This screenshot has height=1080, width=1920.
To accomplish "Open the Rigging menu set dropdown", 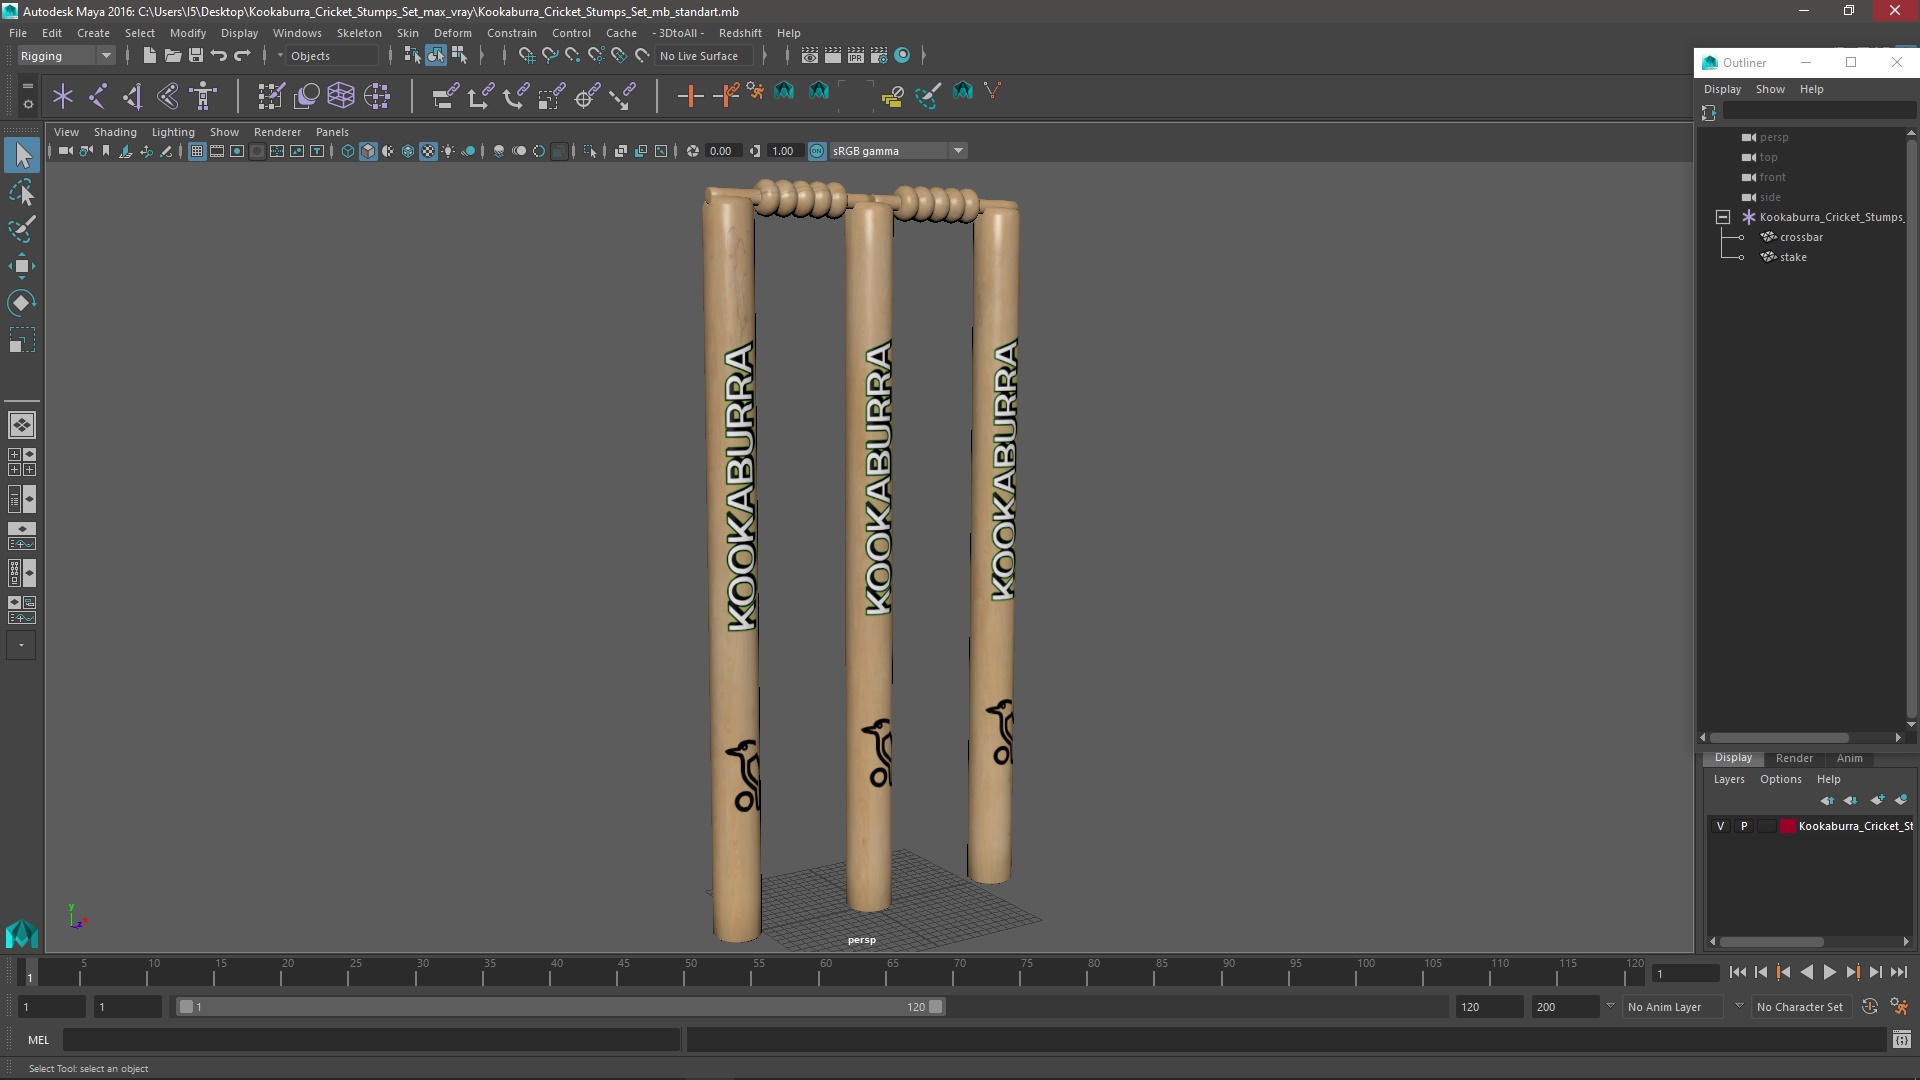I will click(x=66, y=56).
